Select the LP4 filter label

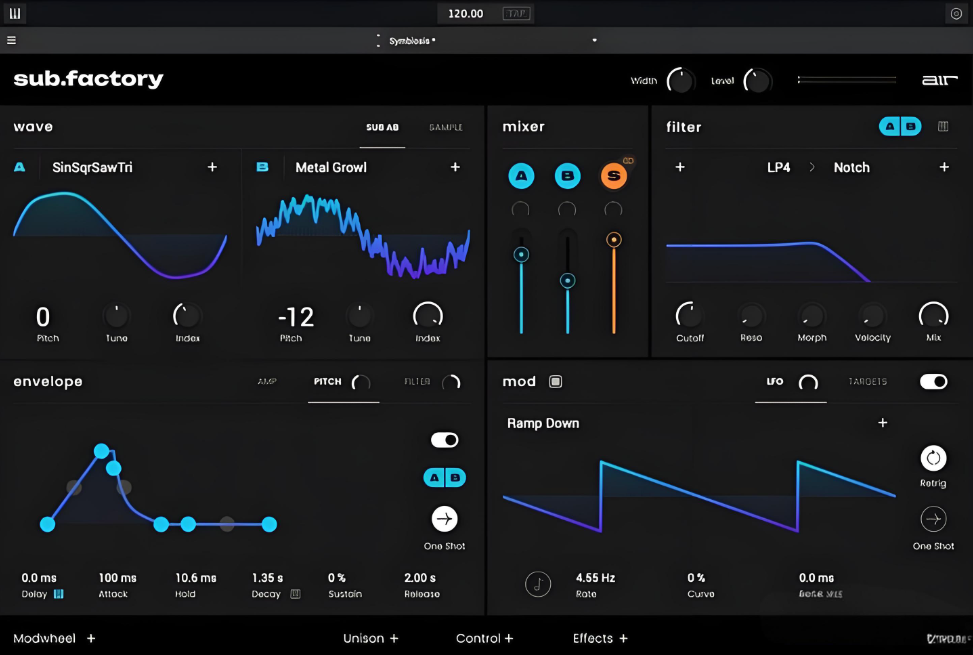[779, 167]
